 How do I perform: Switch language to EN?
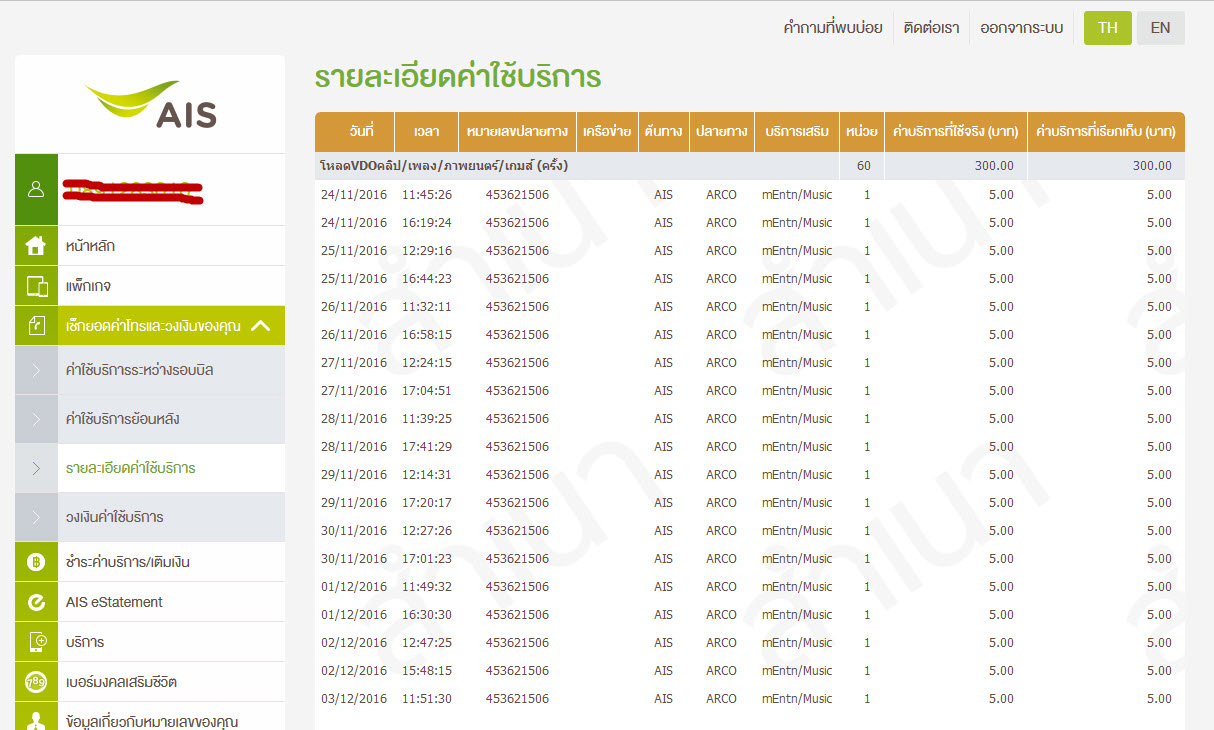point(1160,28)
